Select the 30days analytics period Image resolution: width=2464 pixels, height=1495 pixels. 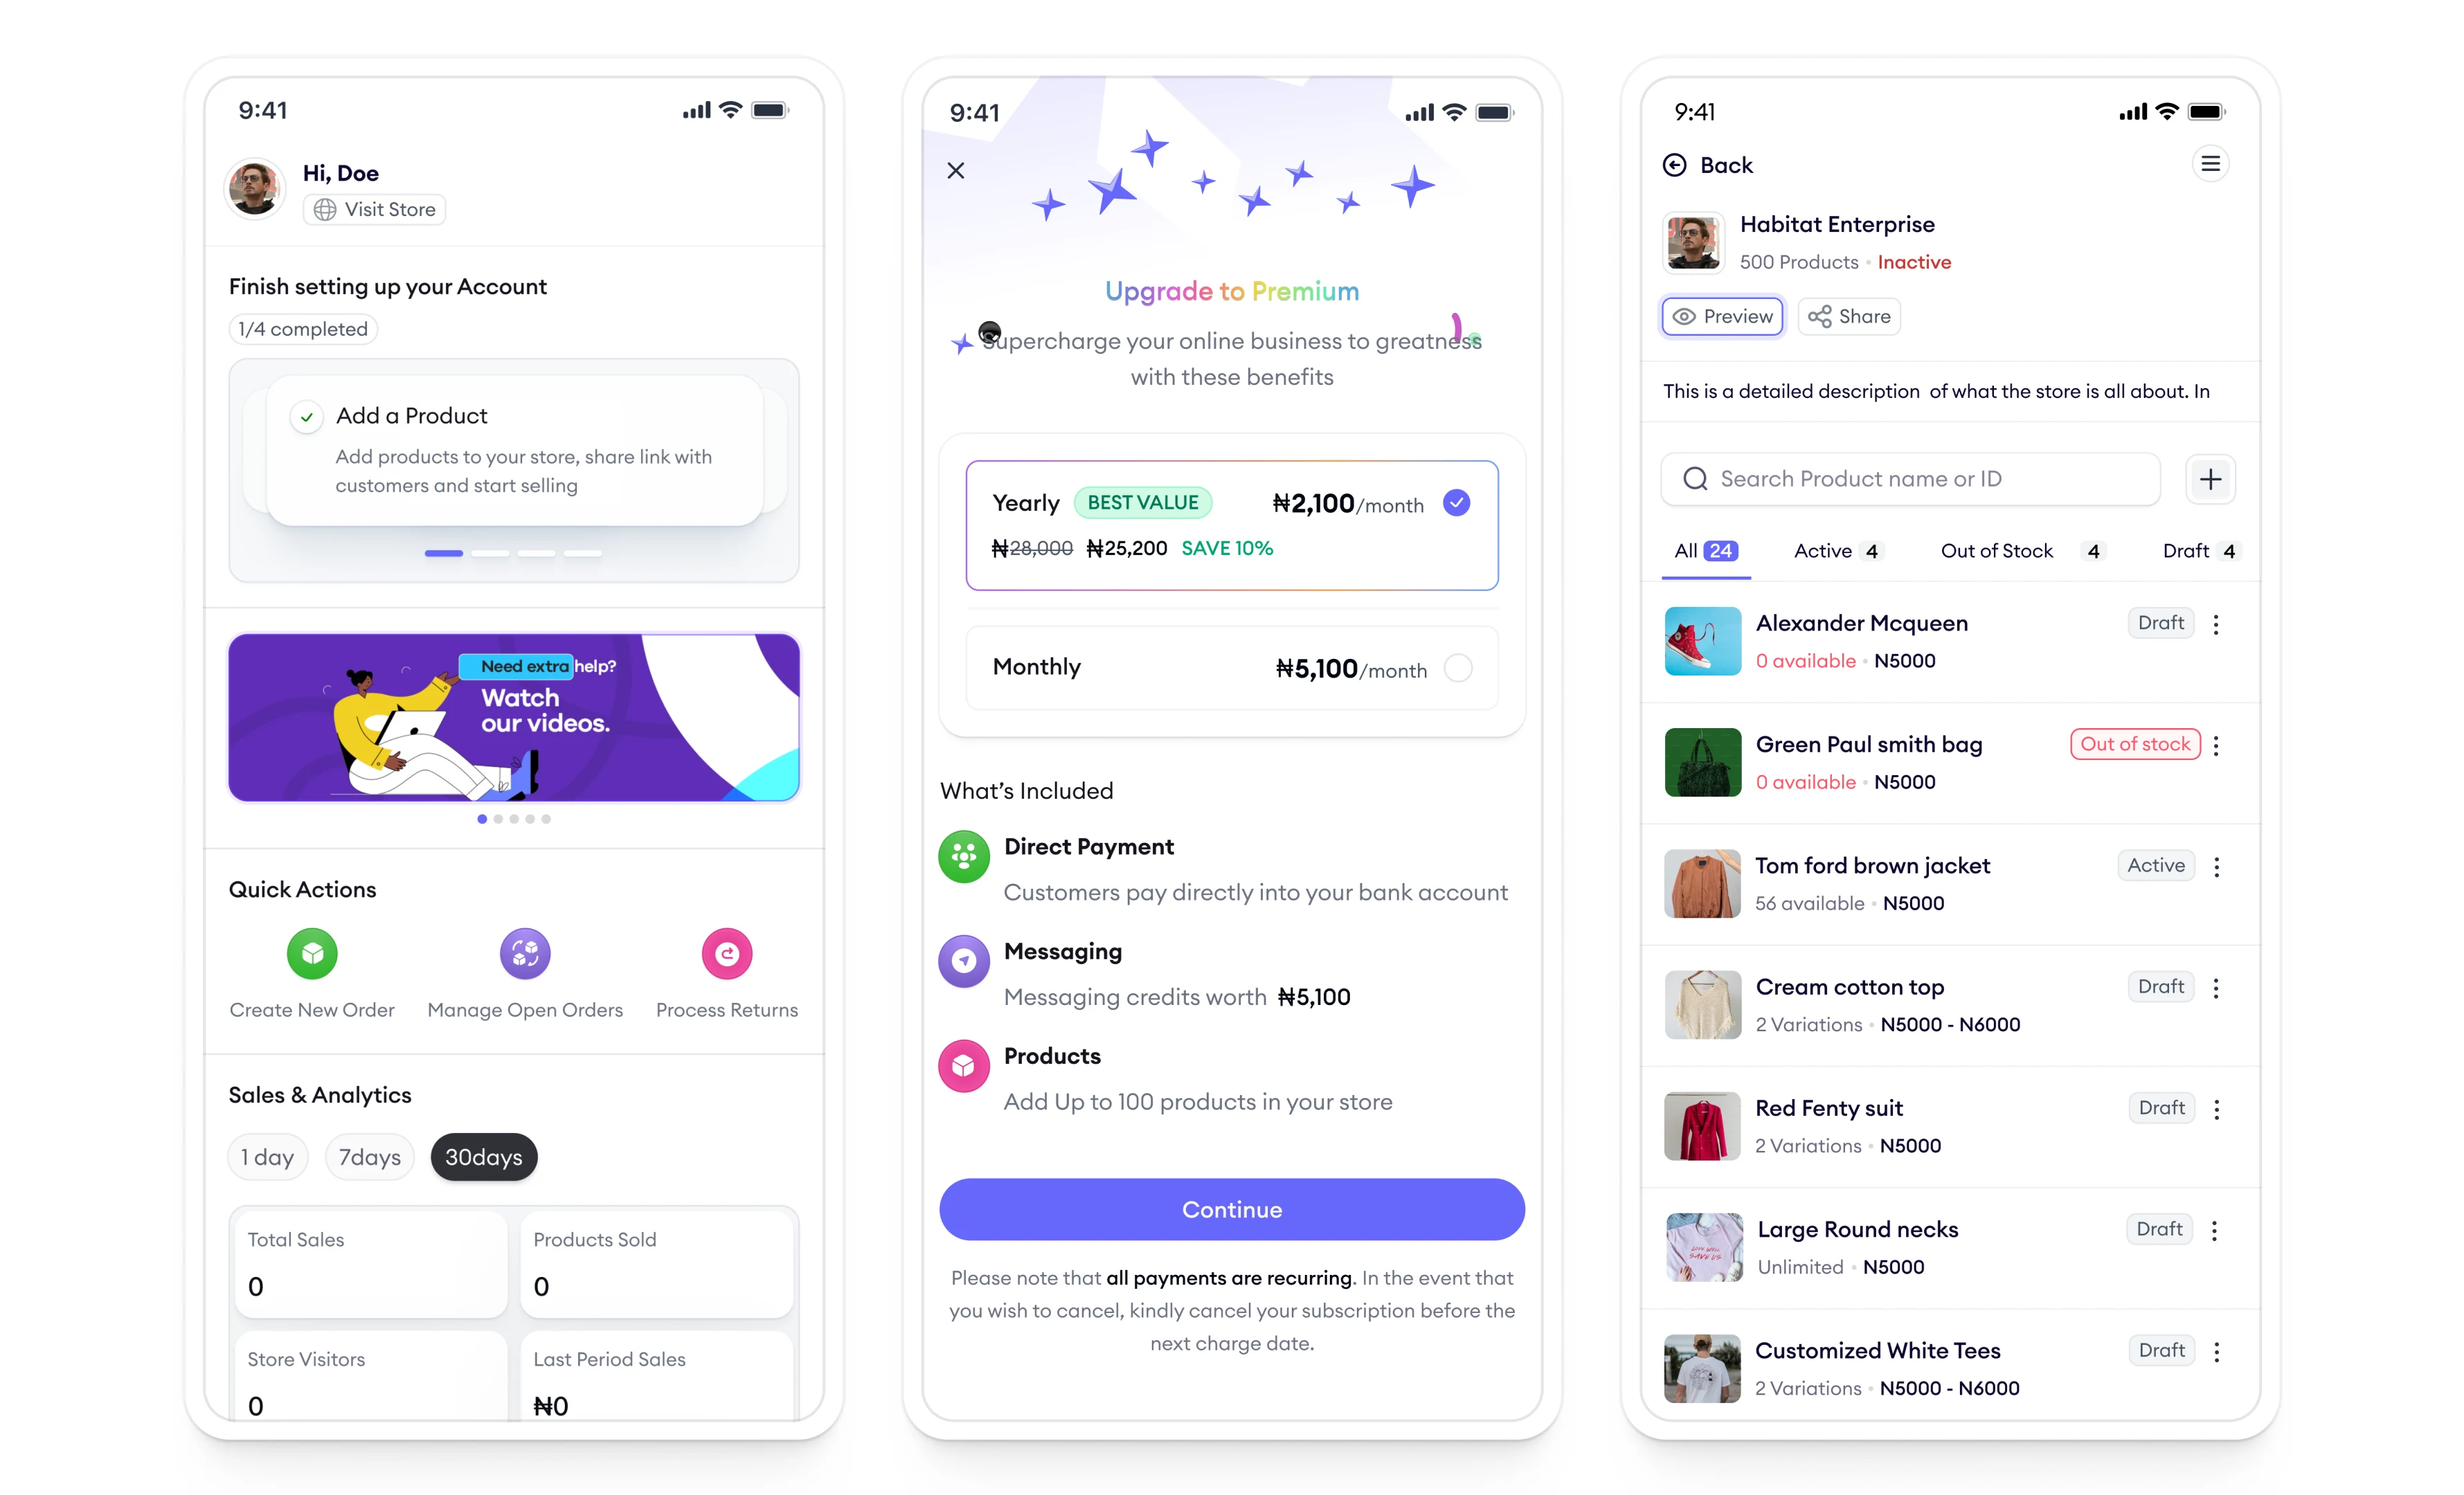486,1157
